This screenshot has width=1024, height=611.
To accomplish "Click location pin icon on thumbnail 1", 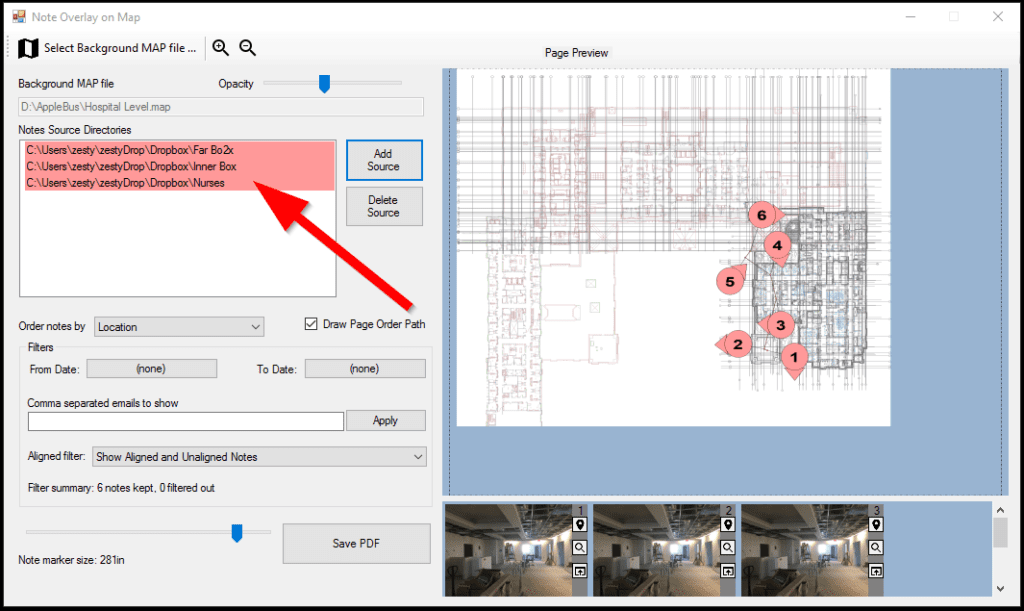I will (x=579, y=524).
